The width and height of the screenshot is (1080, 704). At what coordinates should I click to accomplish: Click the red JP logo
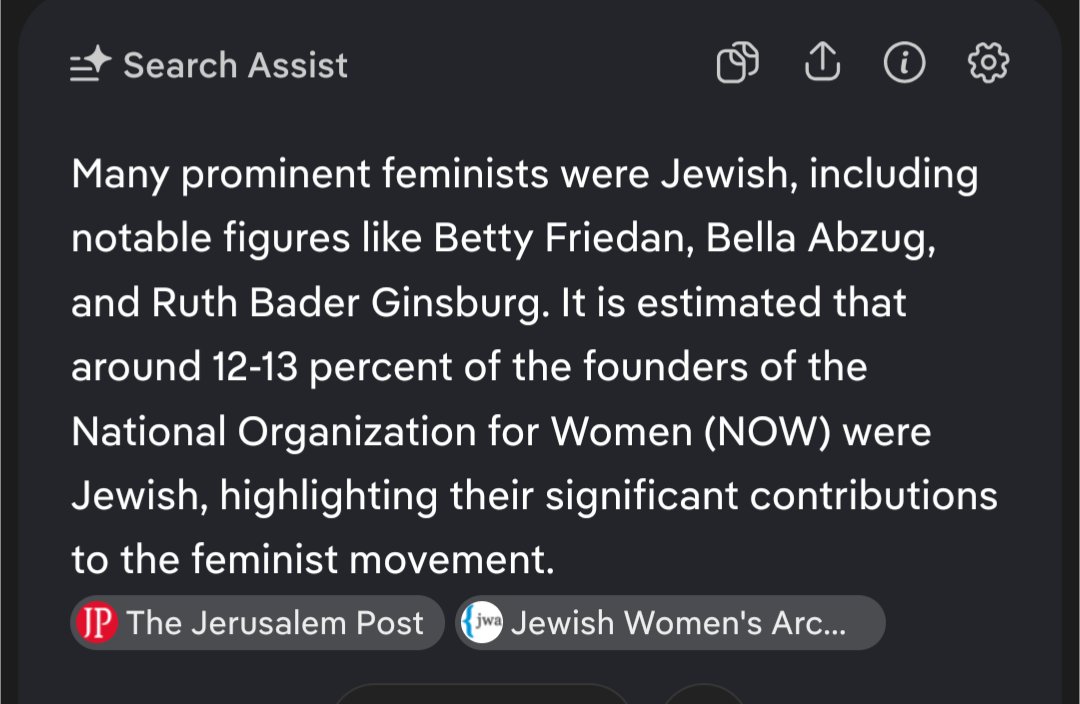click(x=95, y=623)
